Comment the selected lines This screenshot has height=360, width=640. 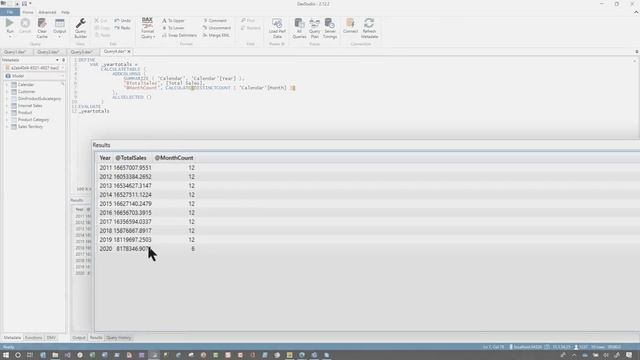(215, 20)
